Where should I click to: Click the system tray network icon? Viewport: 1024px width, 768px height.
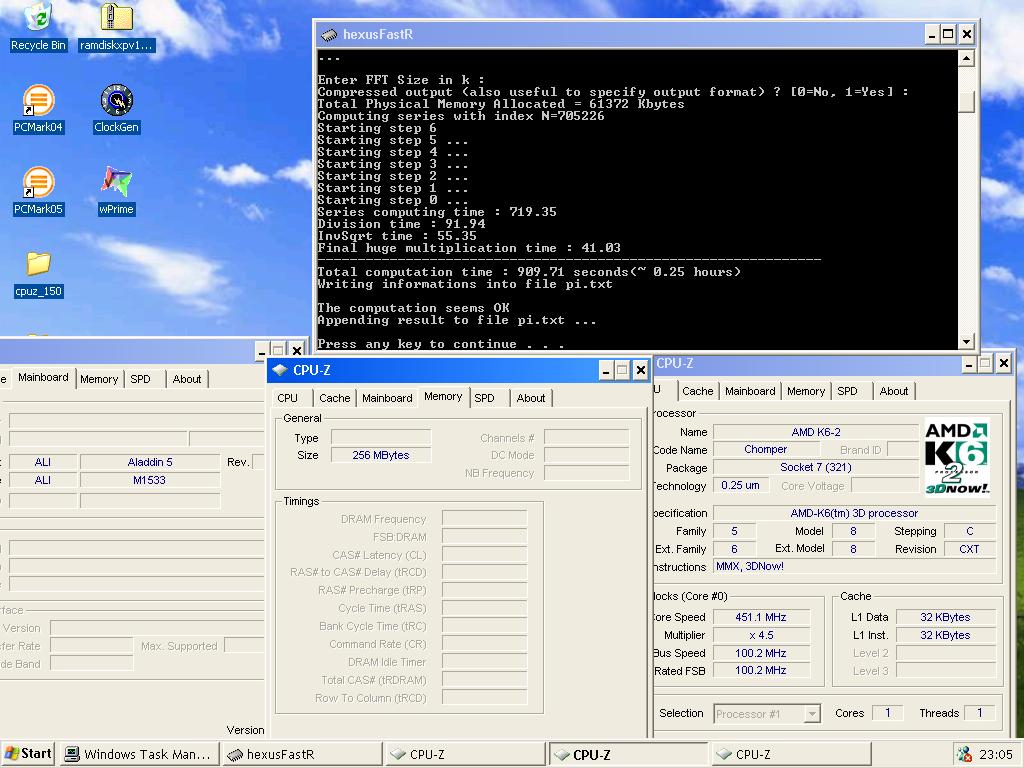(x=964, y=754)
